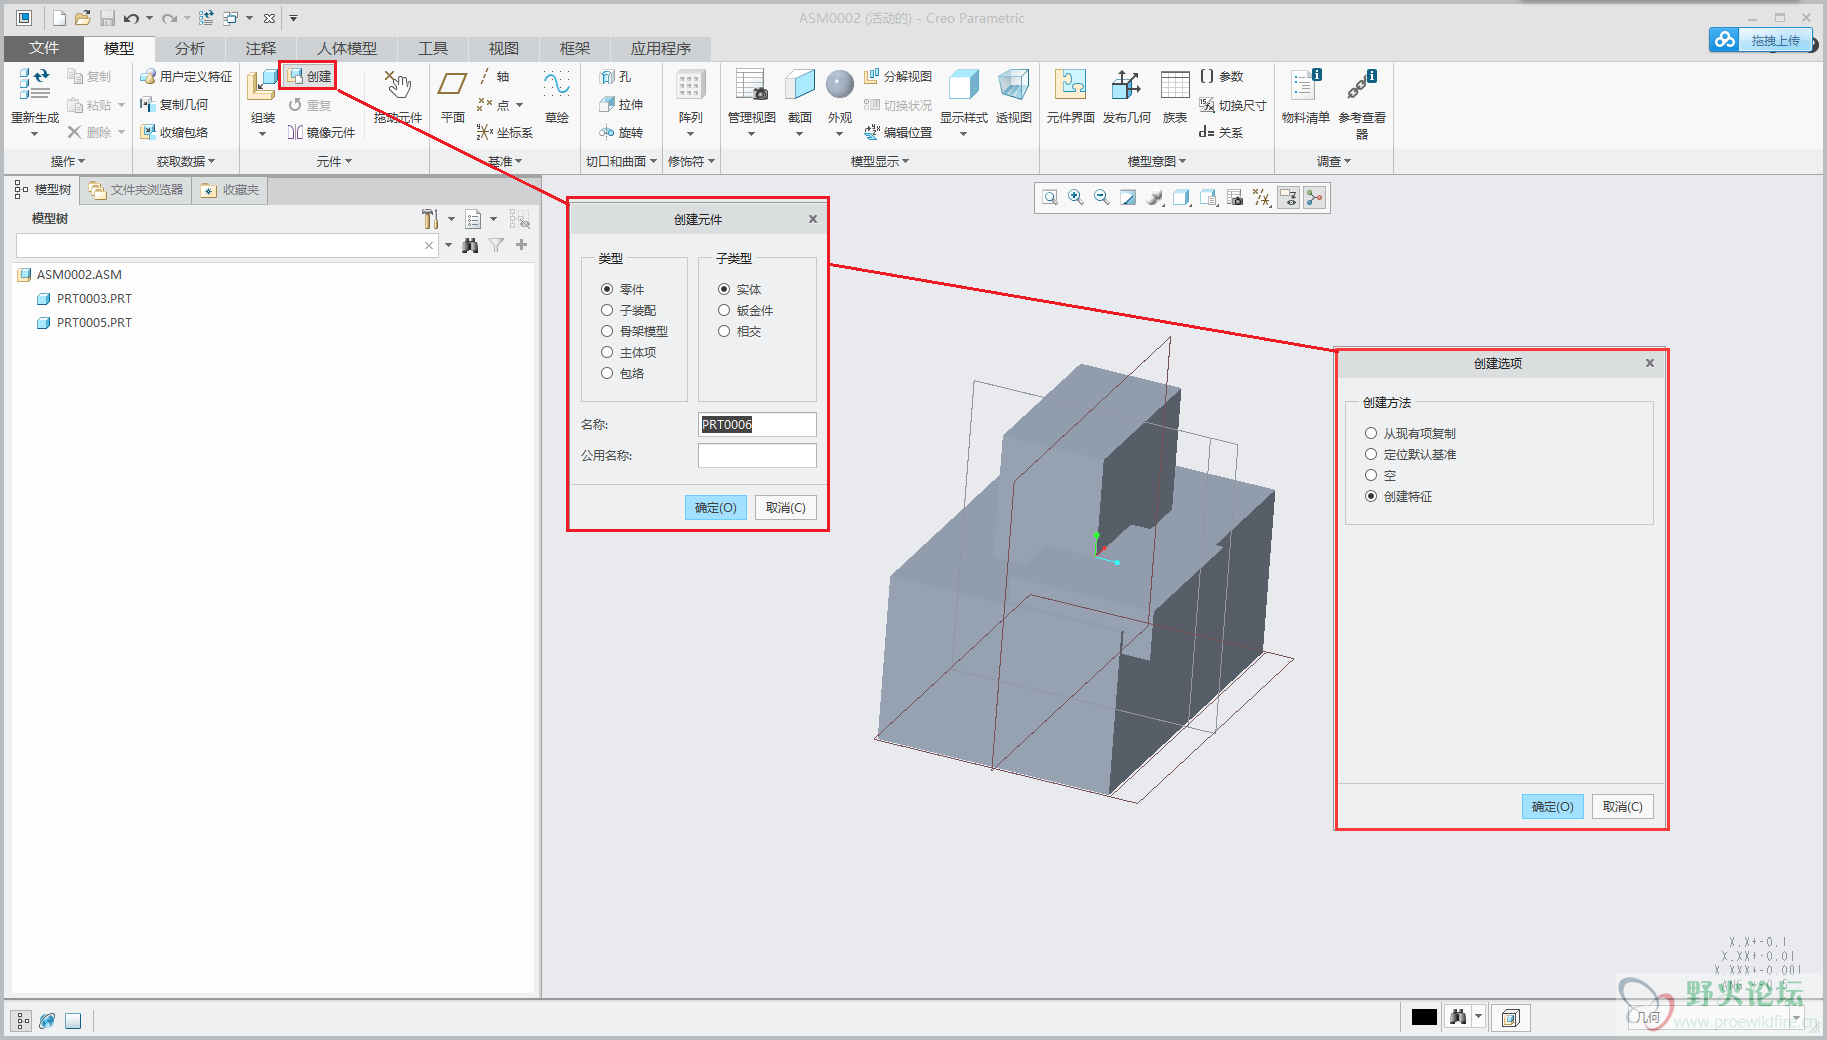
Task: Select Bulk Item (主体项) radio button
Action: click(x=607, y=352)
